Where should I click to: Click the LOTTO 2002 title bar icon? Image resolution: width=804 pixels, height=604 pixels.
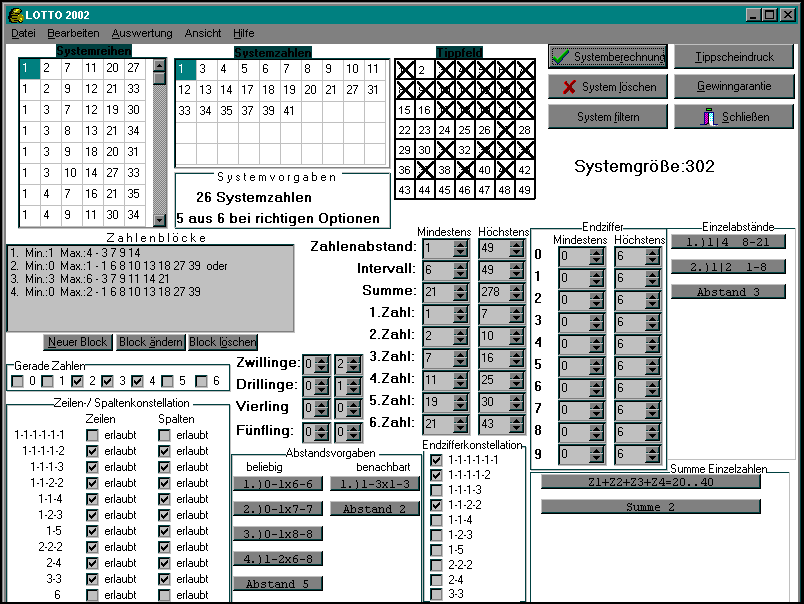coord(14,15)
